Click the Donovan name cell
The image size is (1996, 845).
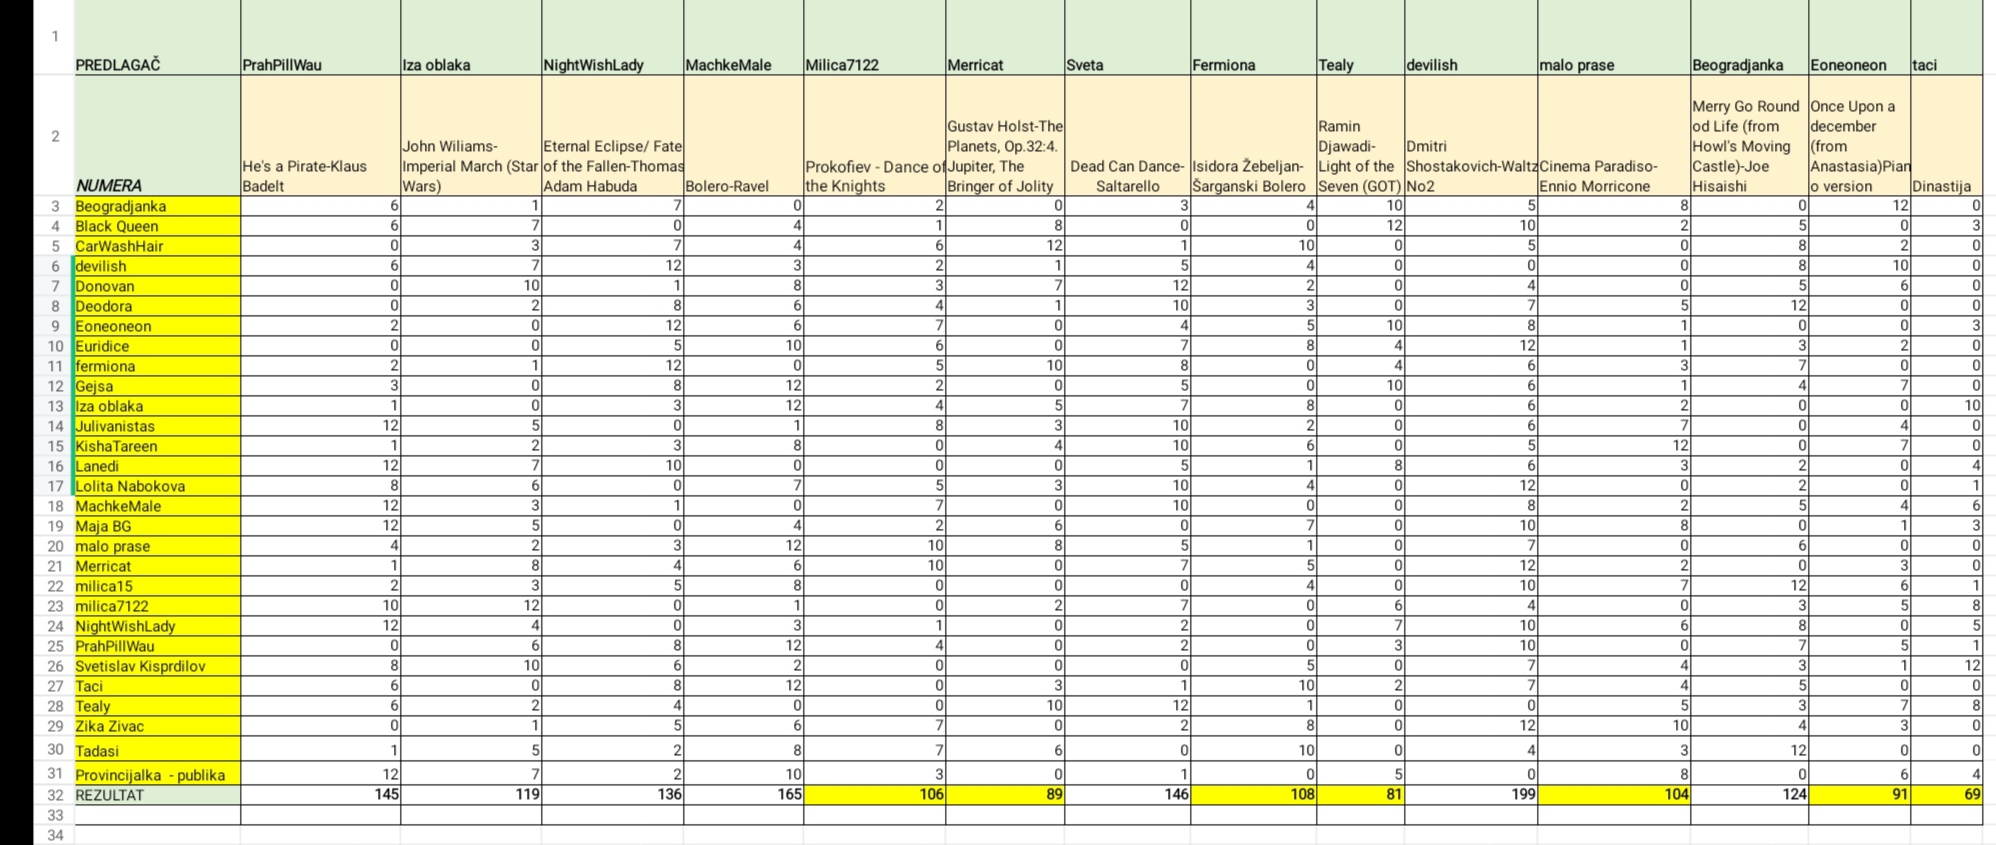tap(157, 286)
